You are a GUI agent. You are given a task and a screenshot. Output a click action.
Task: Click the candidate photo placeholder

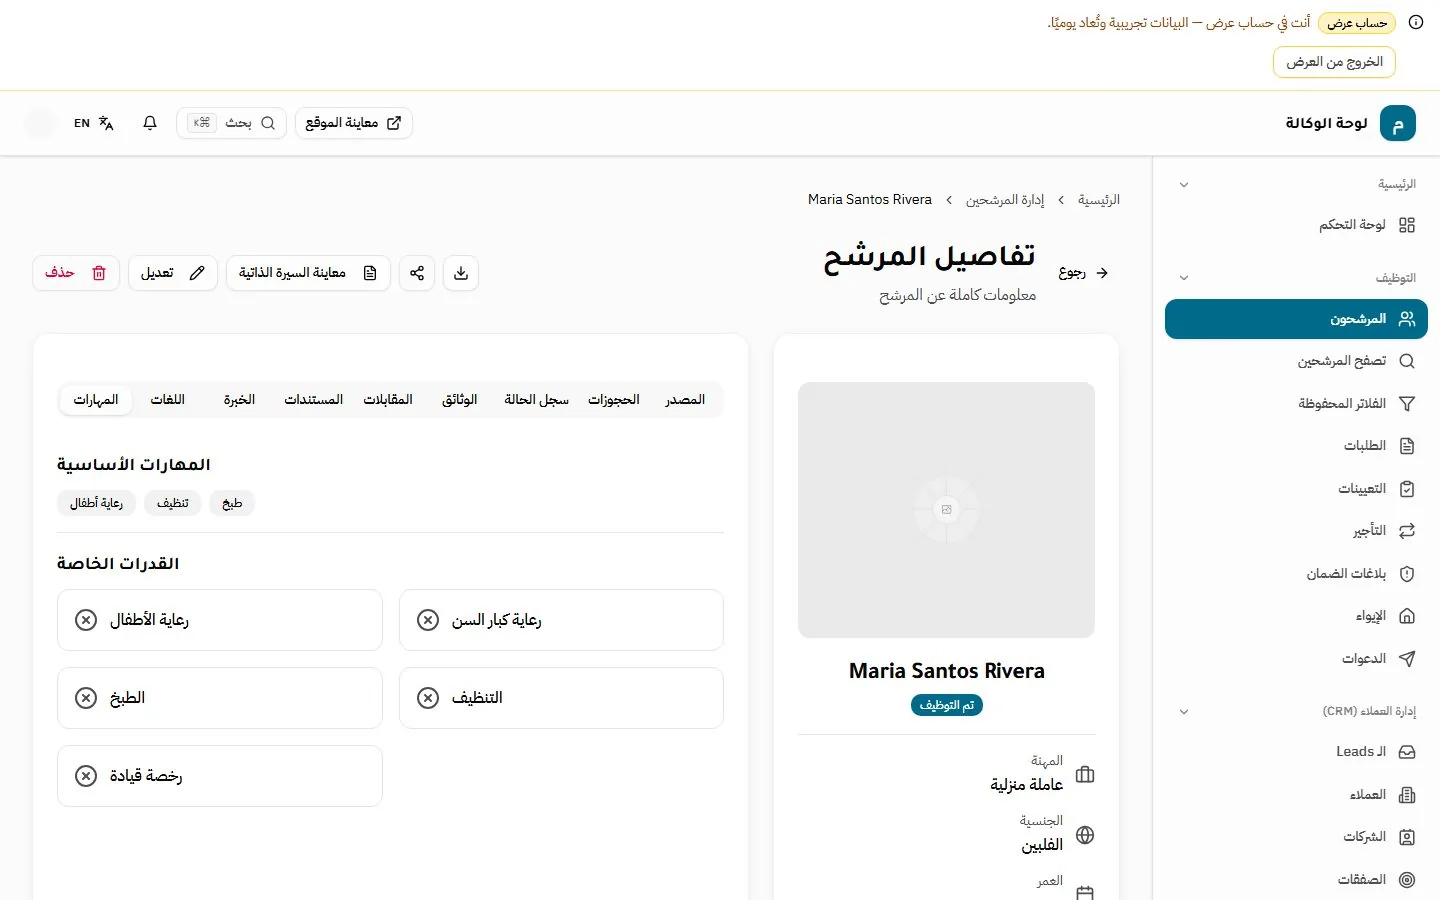click(946, 510)
